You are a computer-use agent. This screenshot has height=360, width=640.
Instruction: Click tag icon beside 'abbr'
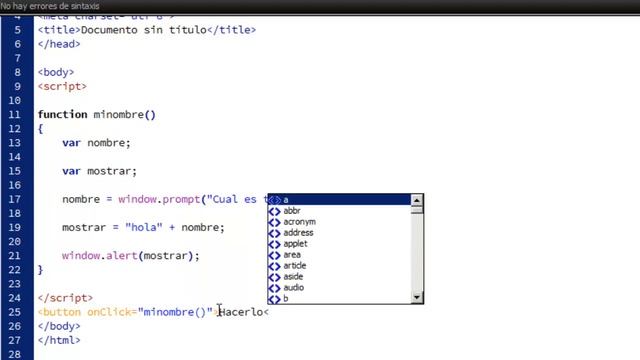click(274, 211)
